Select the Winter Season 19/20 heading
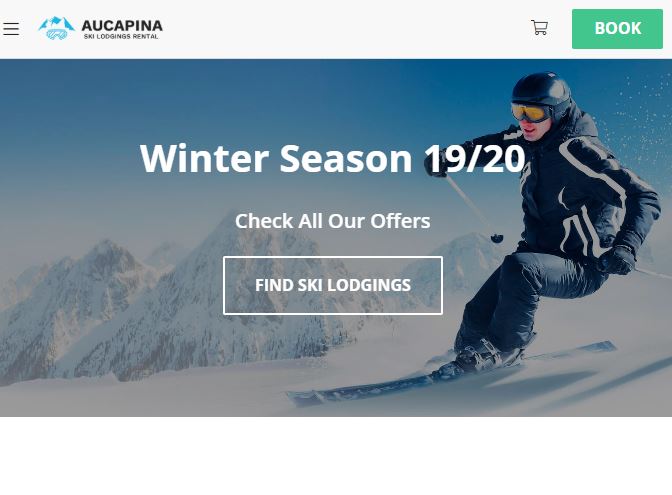 333,159
